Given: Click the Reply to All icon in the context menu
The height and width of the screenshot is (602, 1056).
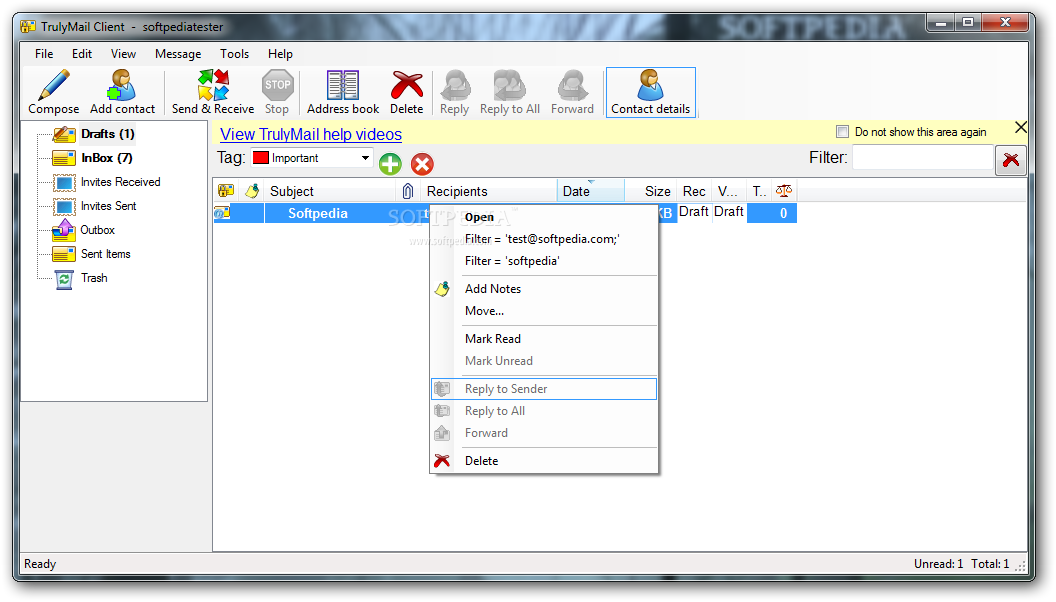Looking at the screenshot, I should tap(442, 411).
